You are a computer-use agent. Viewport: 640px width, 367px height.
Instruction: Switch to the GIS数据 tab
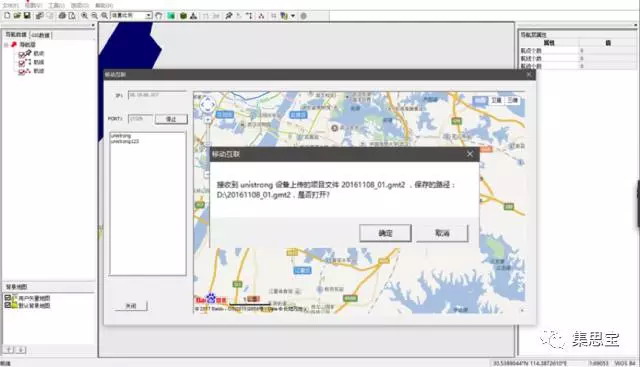[40, 36]
